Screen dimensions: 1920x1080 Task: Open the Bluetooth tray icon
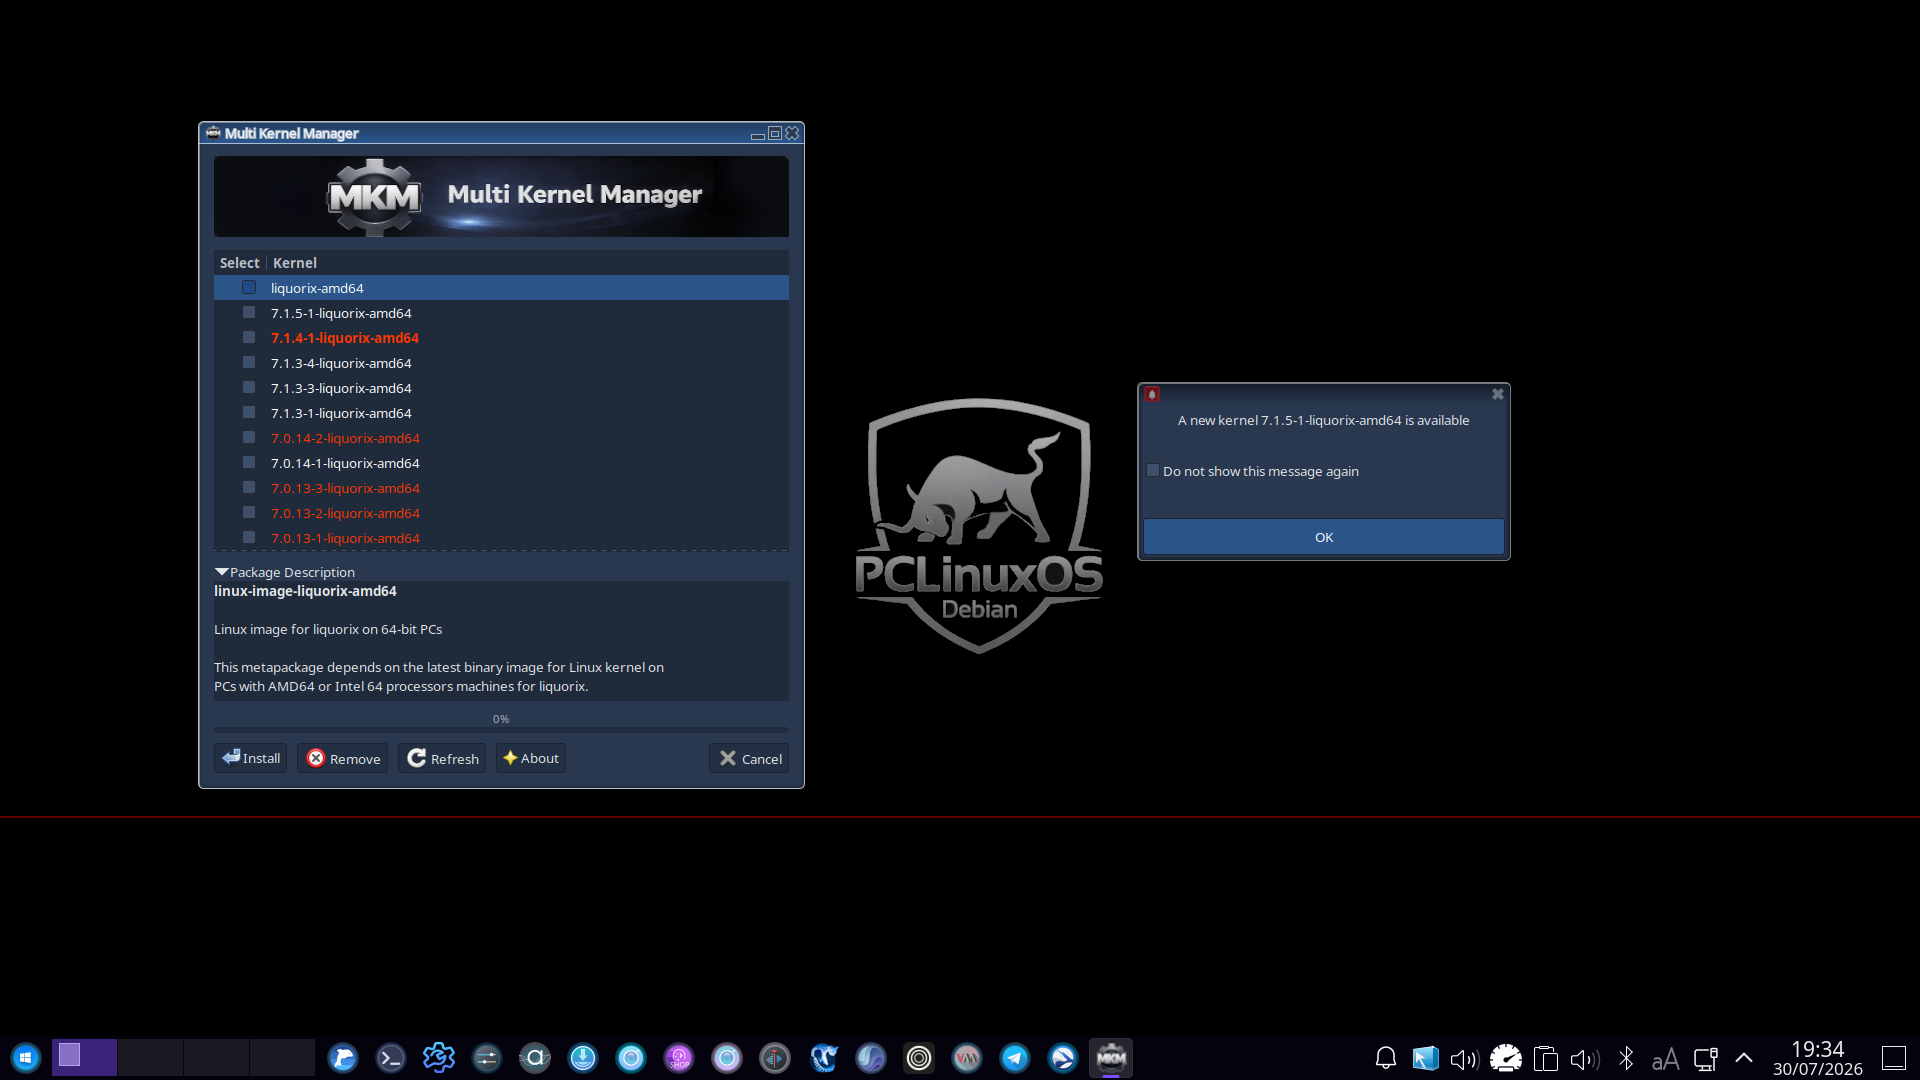tap(1626, 1058)
